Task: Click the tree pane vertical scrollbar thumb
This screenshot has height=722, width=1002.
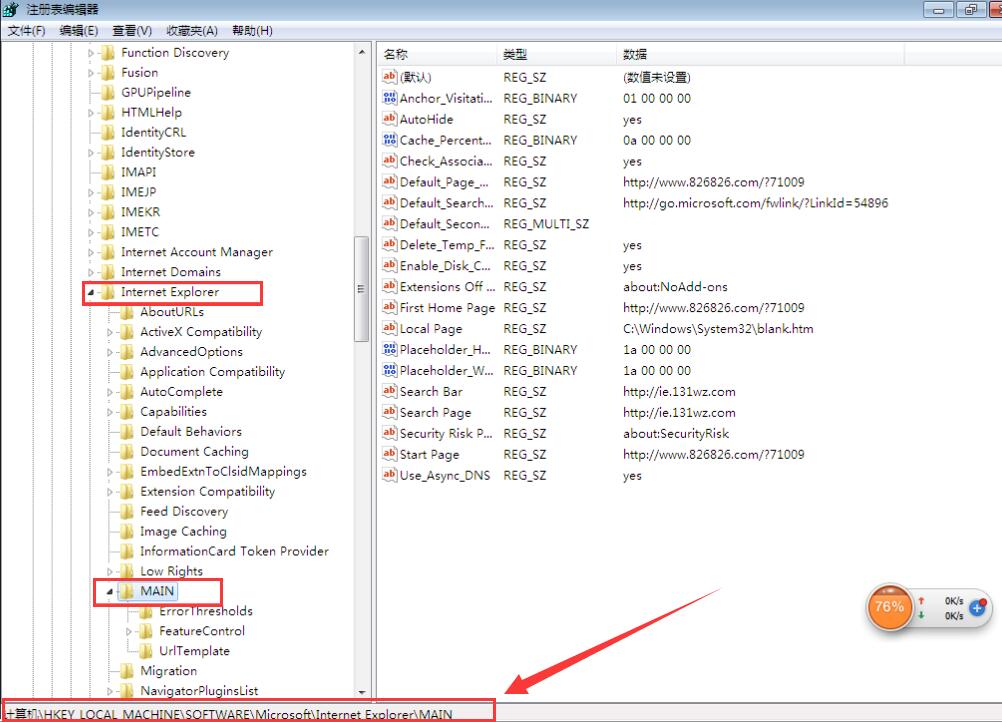Action: click(362, 289)
